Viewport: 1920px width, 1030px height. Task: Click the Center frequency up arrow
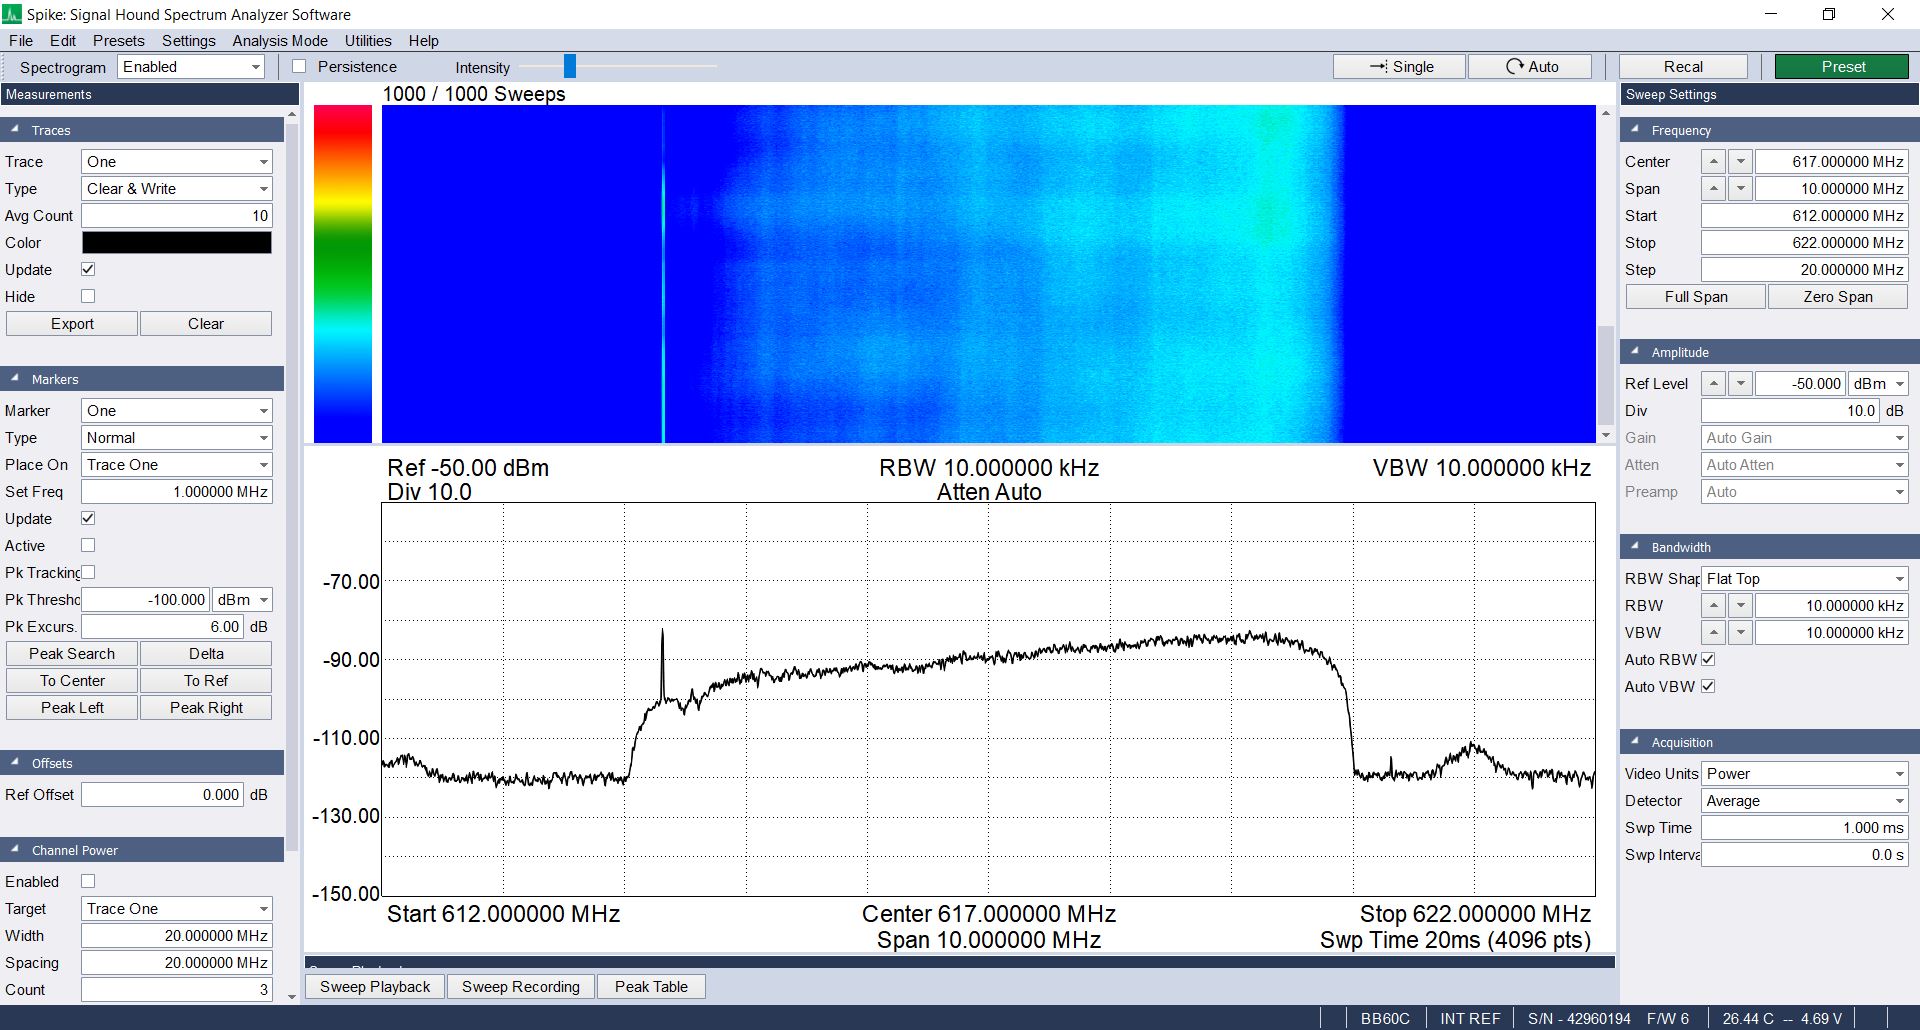coord(1714,162)
